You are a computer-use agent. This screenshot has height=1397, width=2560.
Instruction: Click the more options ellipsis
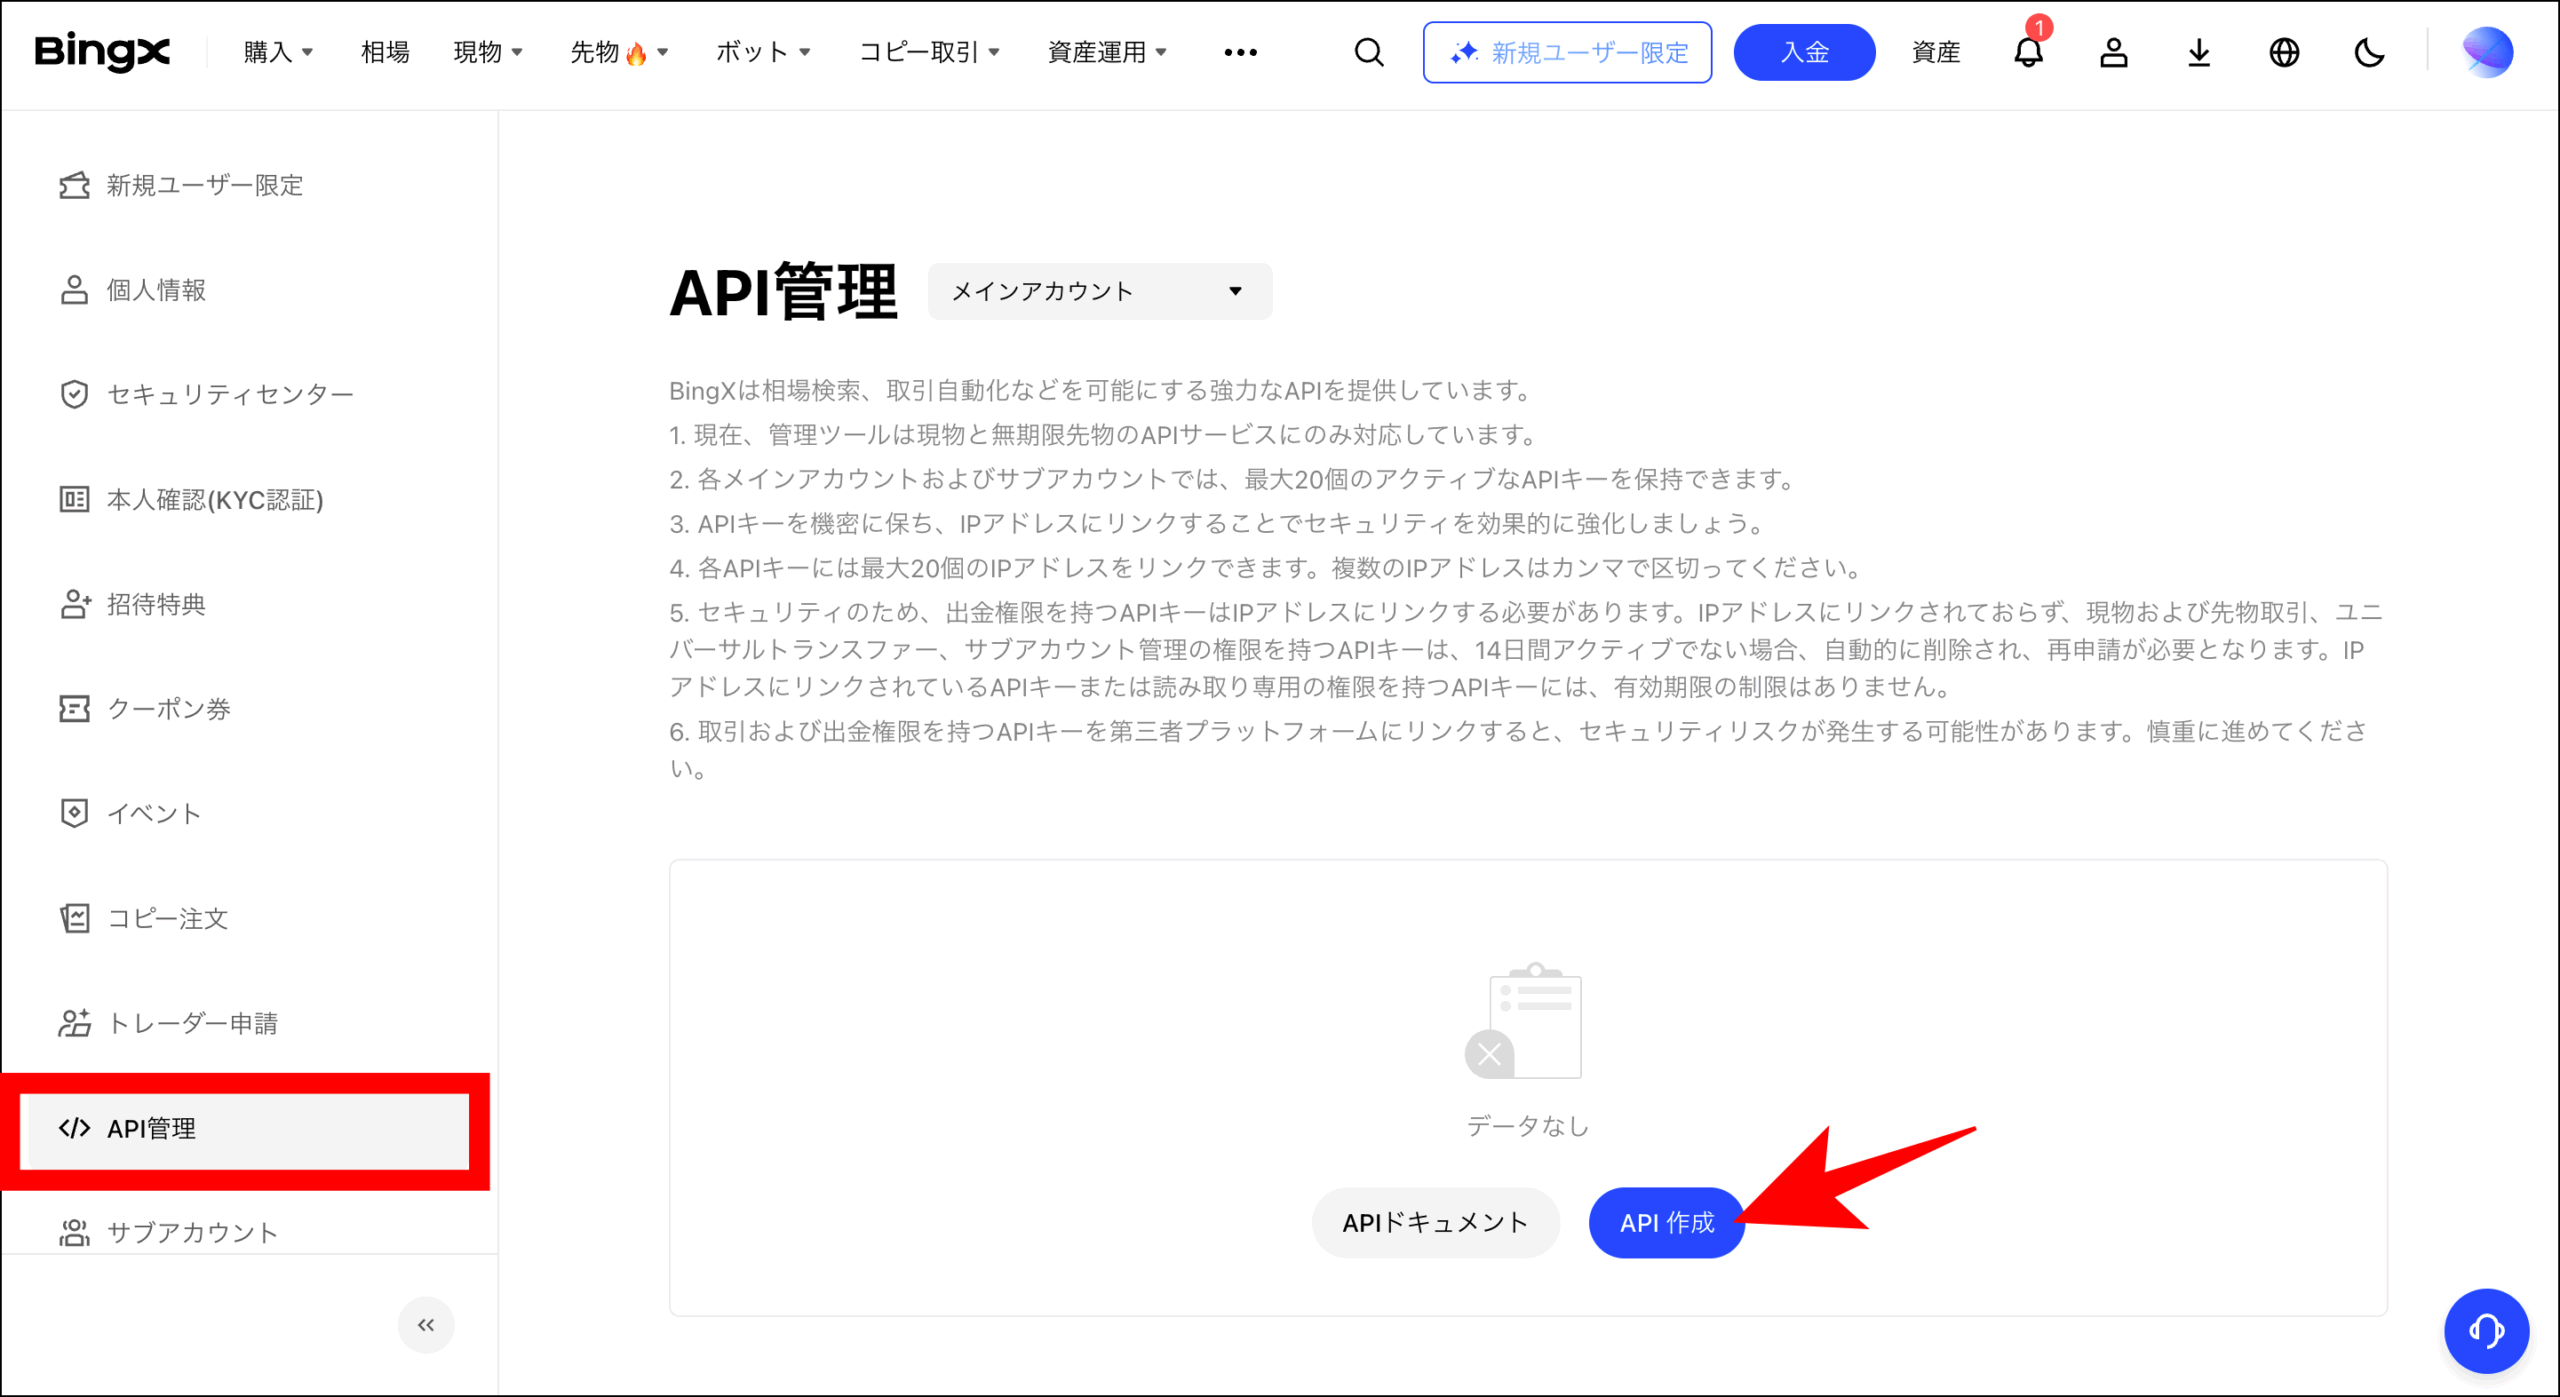[1240, 52]
